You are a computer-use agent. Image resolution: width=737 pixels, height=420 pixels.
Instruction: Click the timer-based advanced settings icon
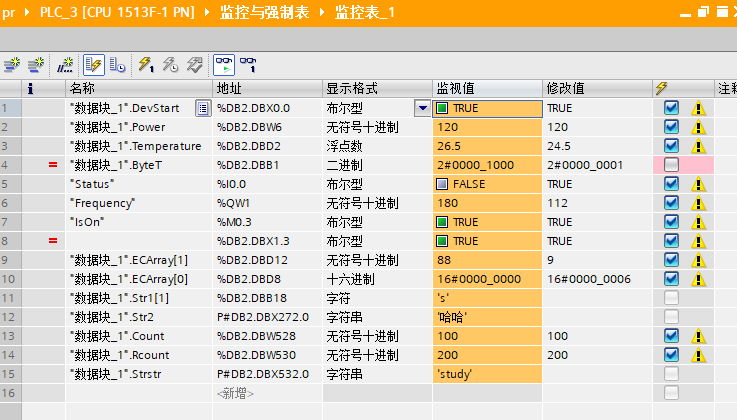[x=118, y=64]
